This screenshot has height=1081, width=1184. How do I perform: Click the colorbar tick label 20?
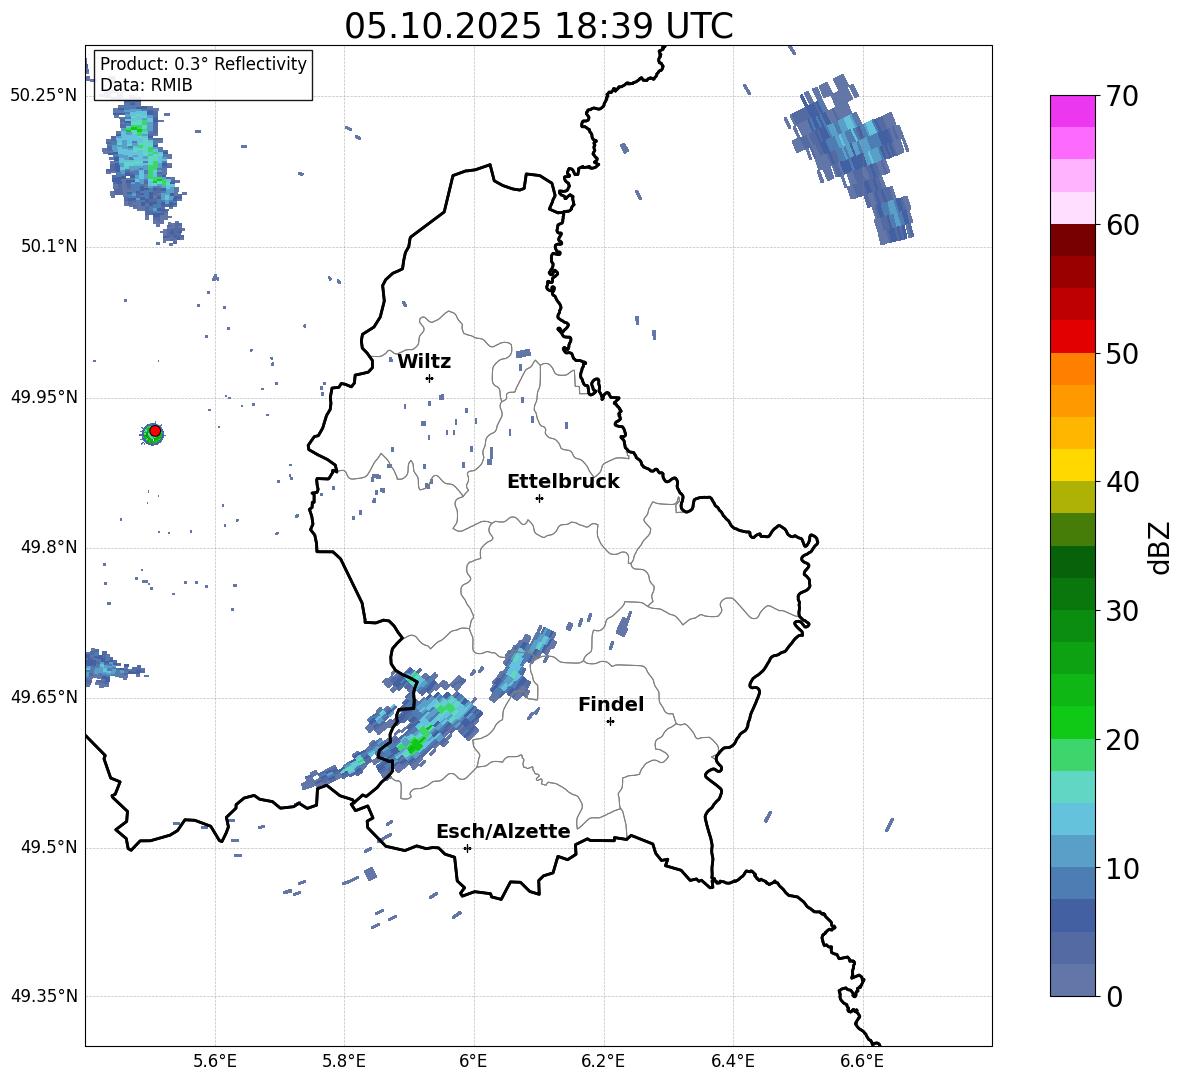click(x=1122, y=740)
